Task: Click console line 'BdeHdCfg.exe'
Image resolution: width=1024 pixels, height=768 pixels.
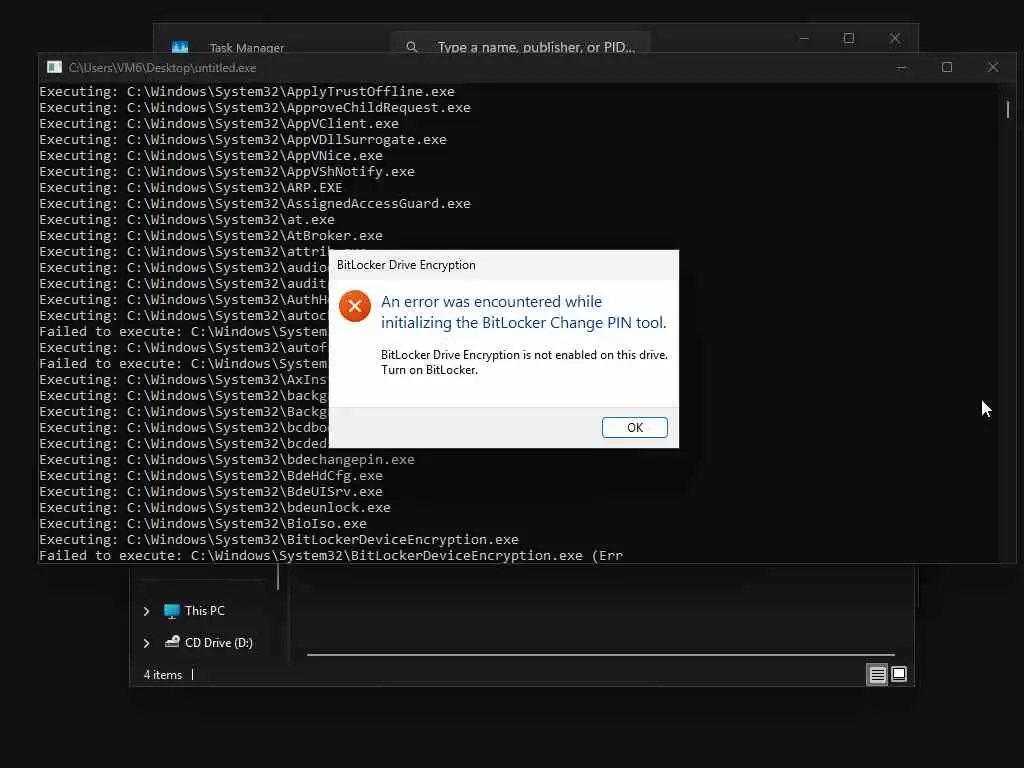Action: (x=211, y=475)
